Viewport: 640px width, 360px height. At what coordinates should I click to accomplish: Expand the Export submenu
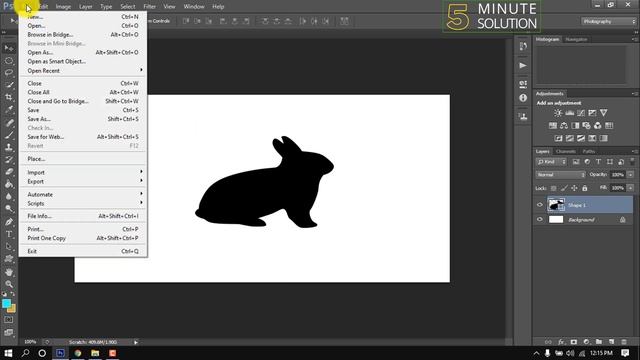[x=83, y=181]
